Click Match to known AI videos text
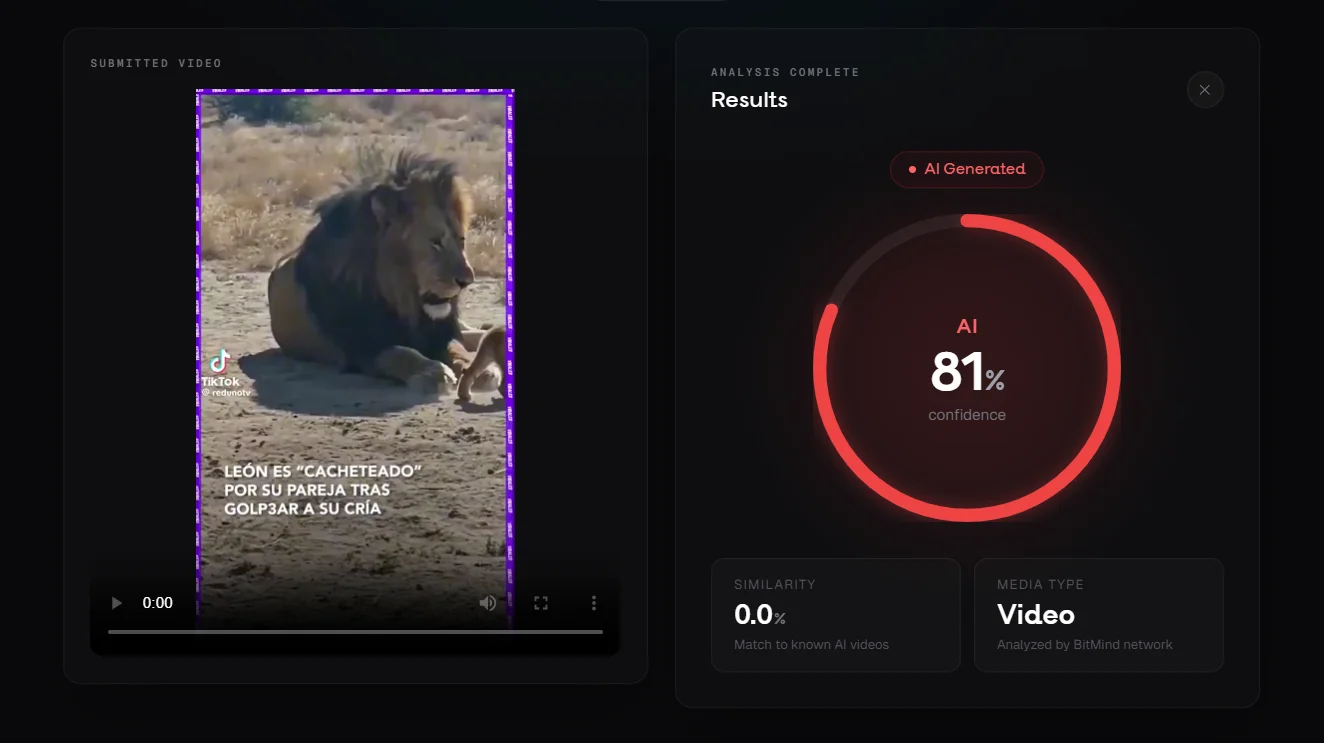 [811, 645]
